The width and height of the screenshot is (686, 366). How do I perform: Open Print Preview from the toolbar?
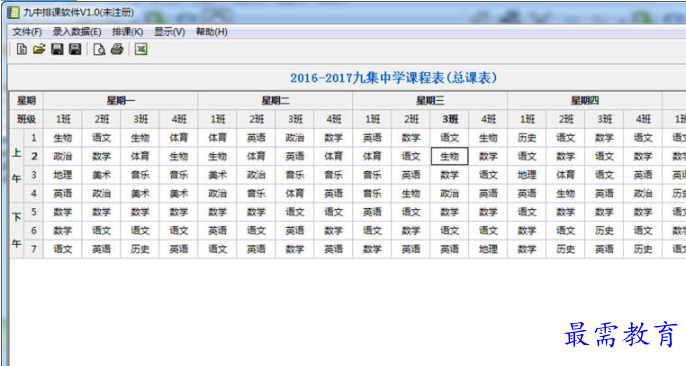click(x=99, y=49)
